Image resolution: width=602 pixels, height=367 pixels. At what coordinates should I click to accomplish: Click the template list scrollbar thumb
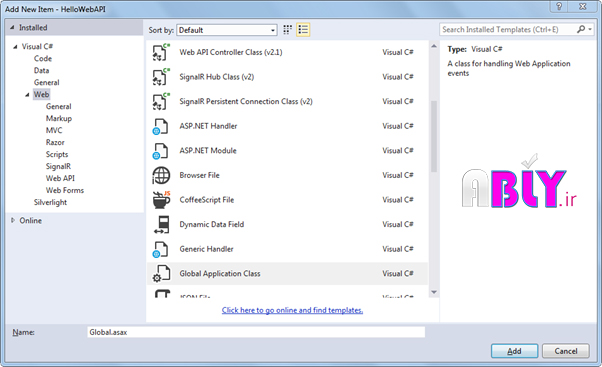tap(434, 136)
